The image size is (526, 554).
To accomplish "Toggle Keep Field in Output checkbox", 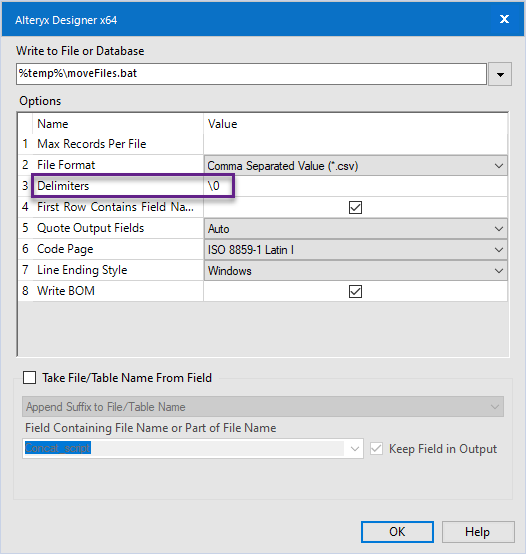I will [376, 449].
